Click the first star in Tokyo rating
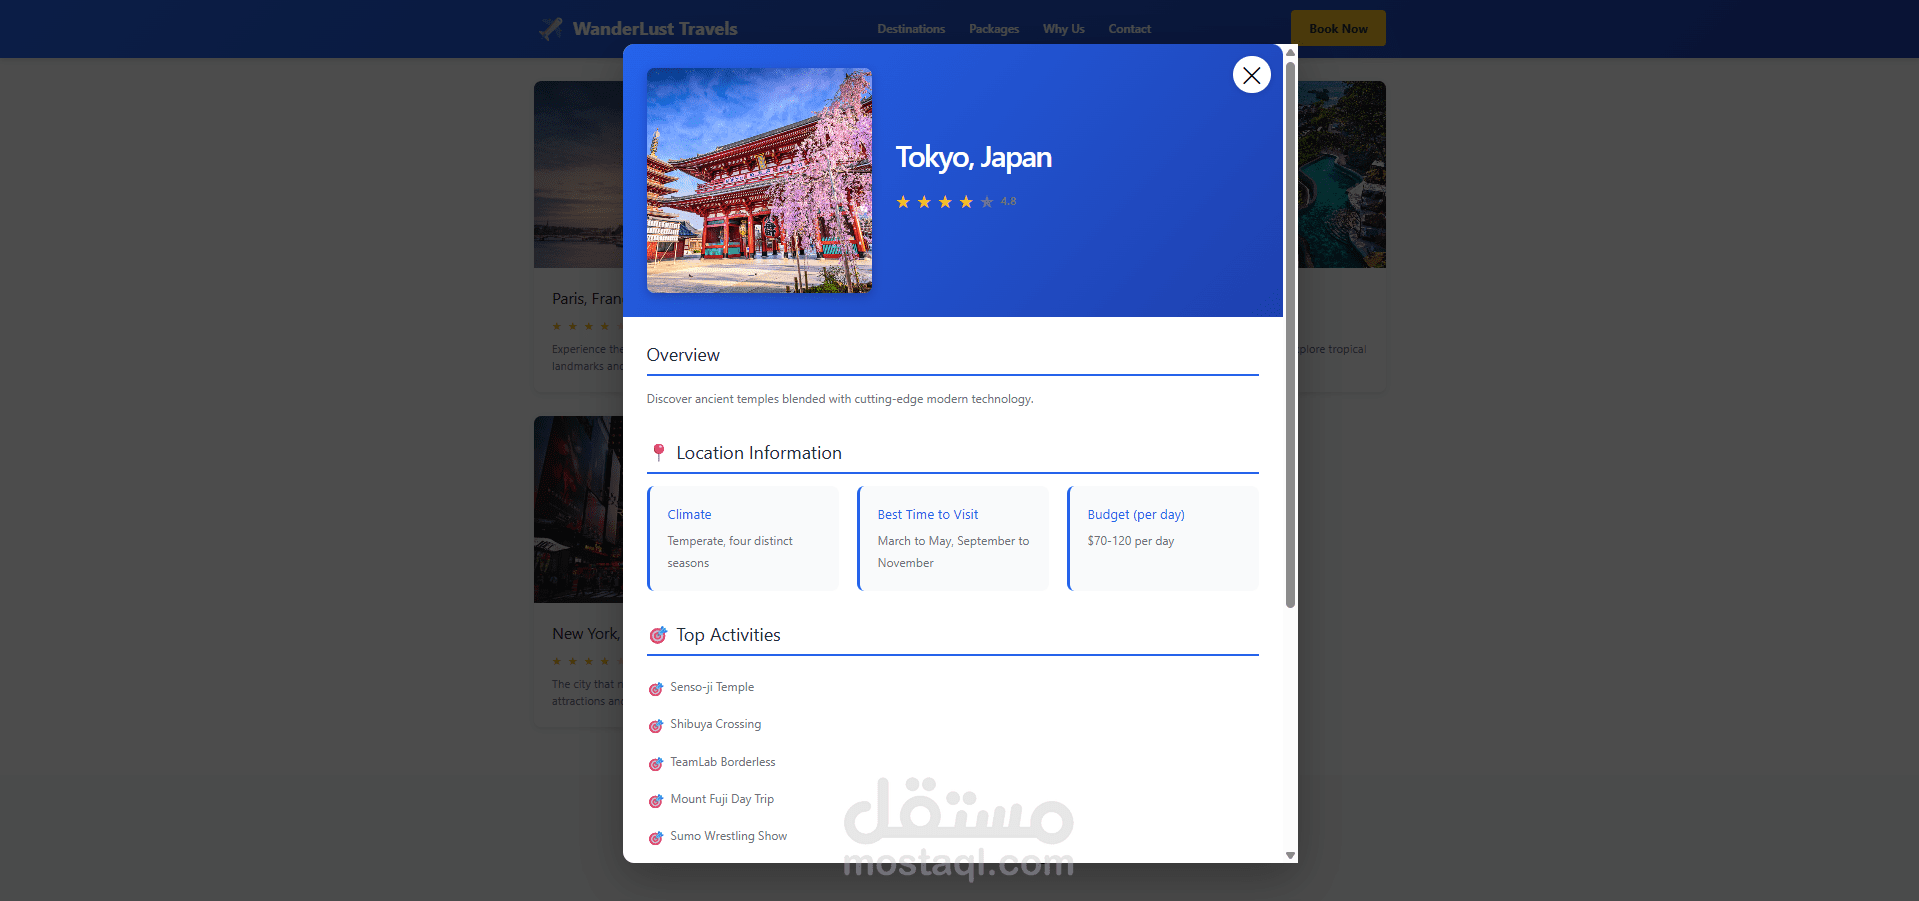The image size is (1919, 901). (x=903, y=202)
